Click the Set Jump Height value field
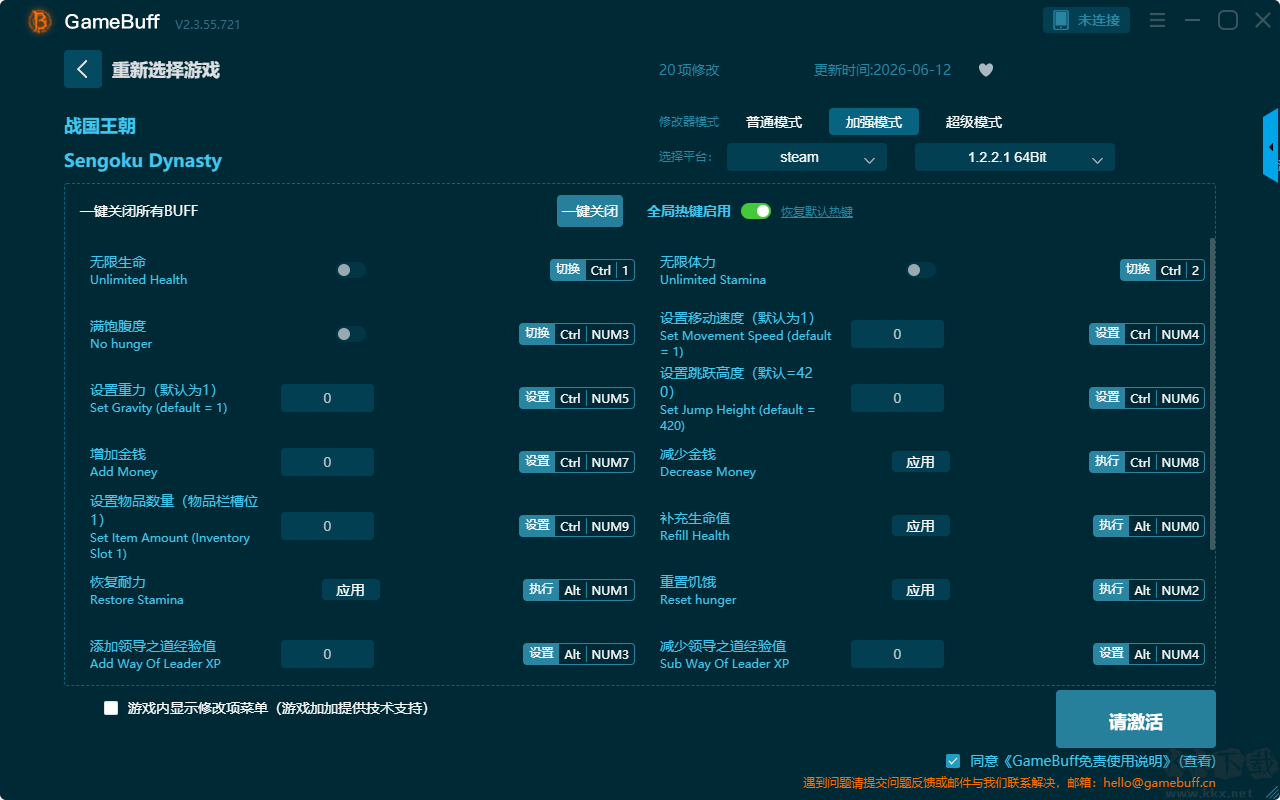Screen dimensions: 1280x800 (x=897, y=398)
